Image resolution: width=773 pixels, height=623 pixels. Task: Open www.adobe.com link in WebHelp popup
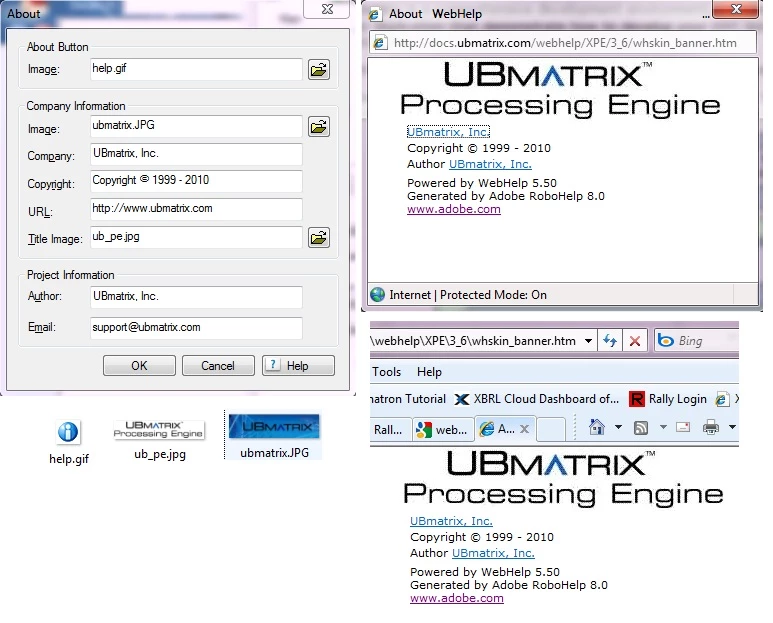(454, 209)
